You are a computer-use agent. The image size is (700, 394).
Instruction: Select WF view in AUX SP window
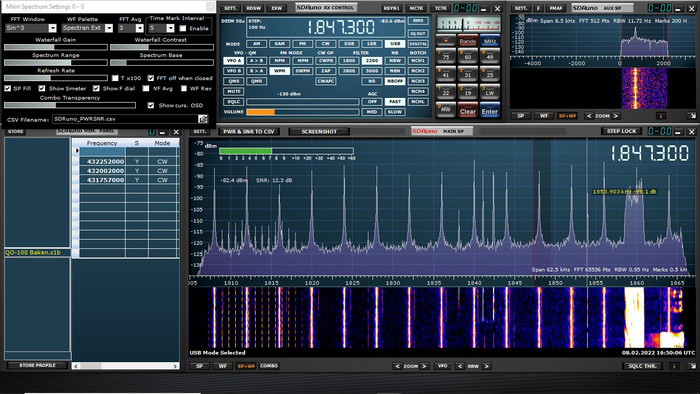tap(544, 116)
